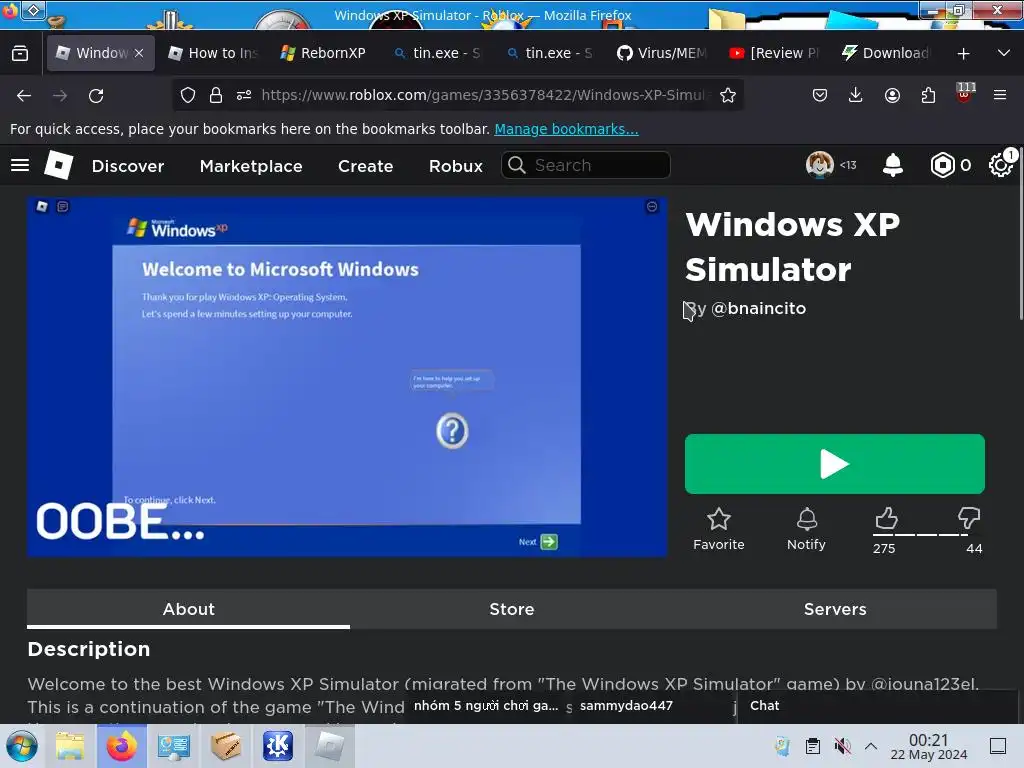Switch to the About tab

pos(189,609)
